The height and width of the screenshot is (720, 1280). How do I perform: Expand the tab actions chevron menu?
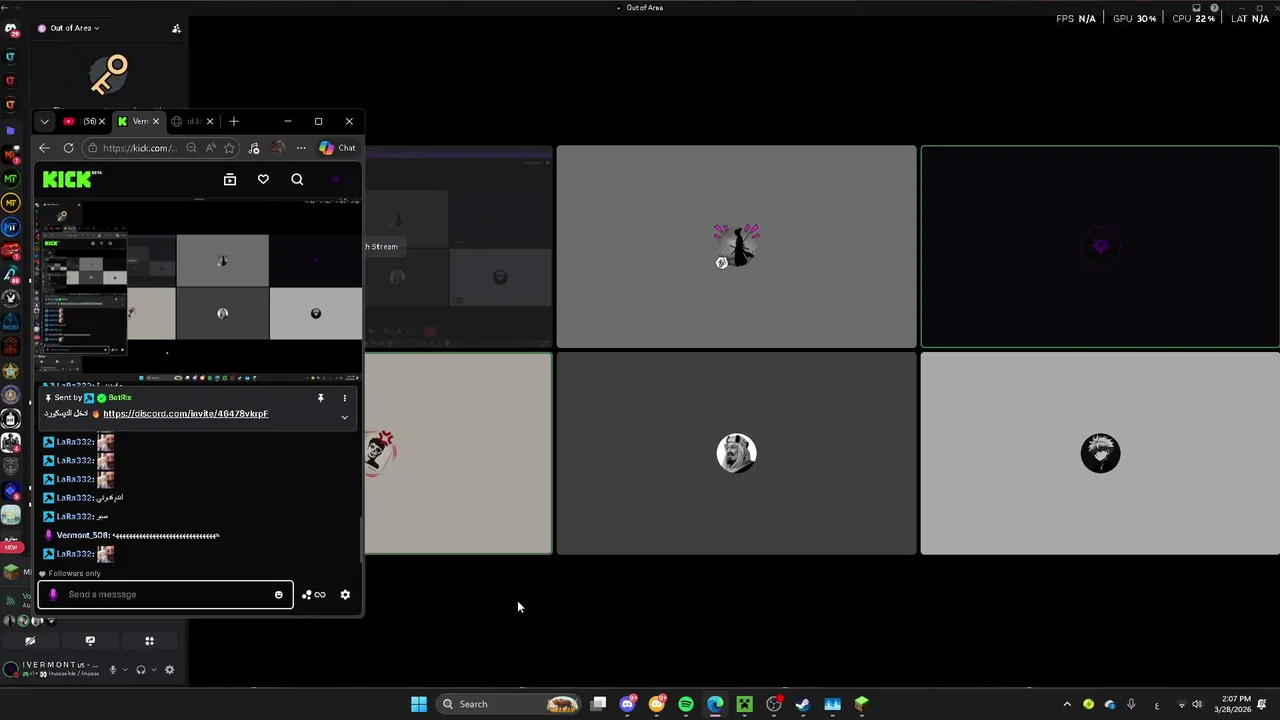pyautogui.click(x=44, y=121)
